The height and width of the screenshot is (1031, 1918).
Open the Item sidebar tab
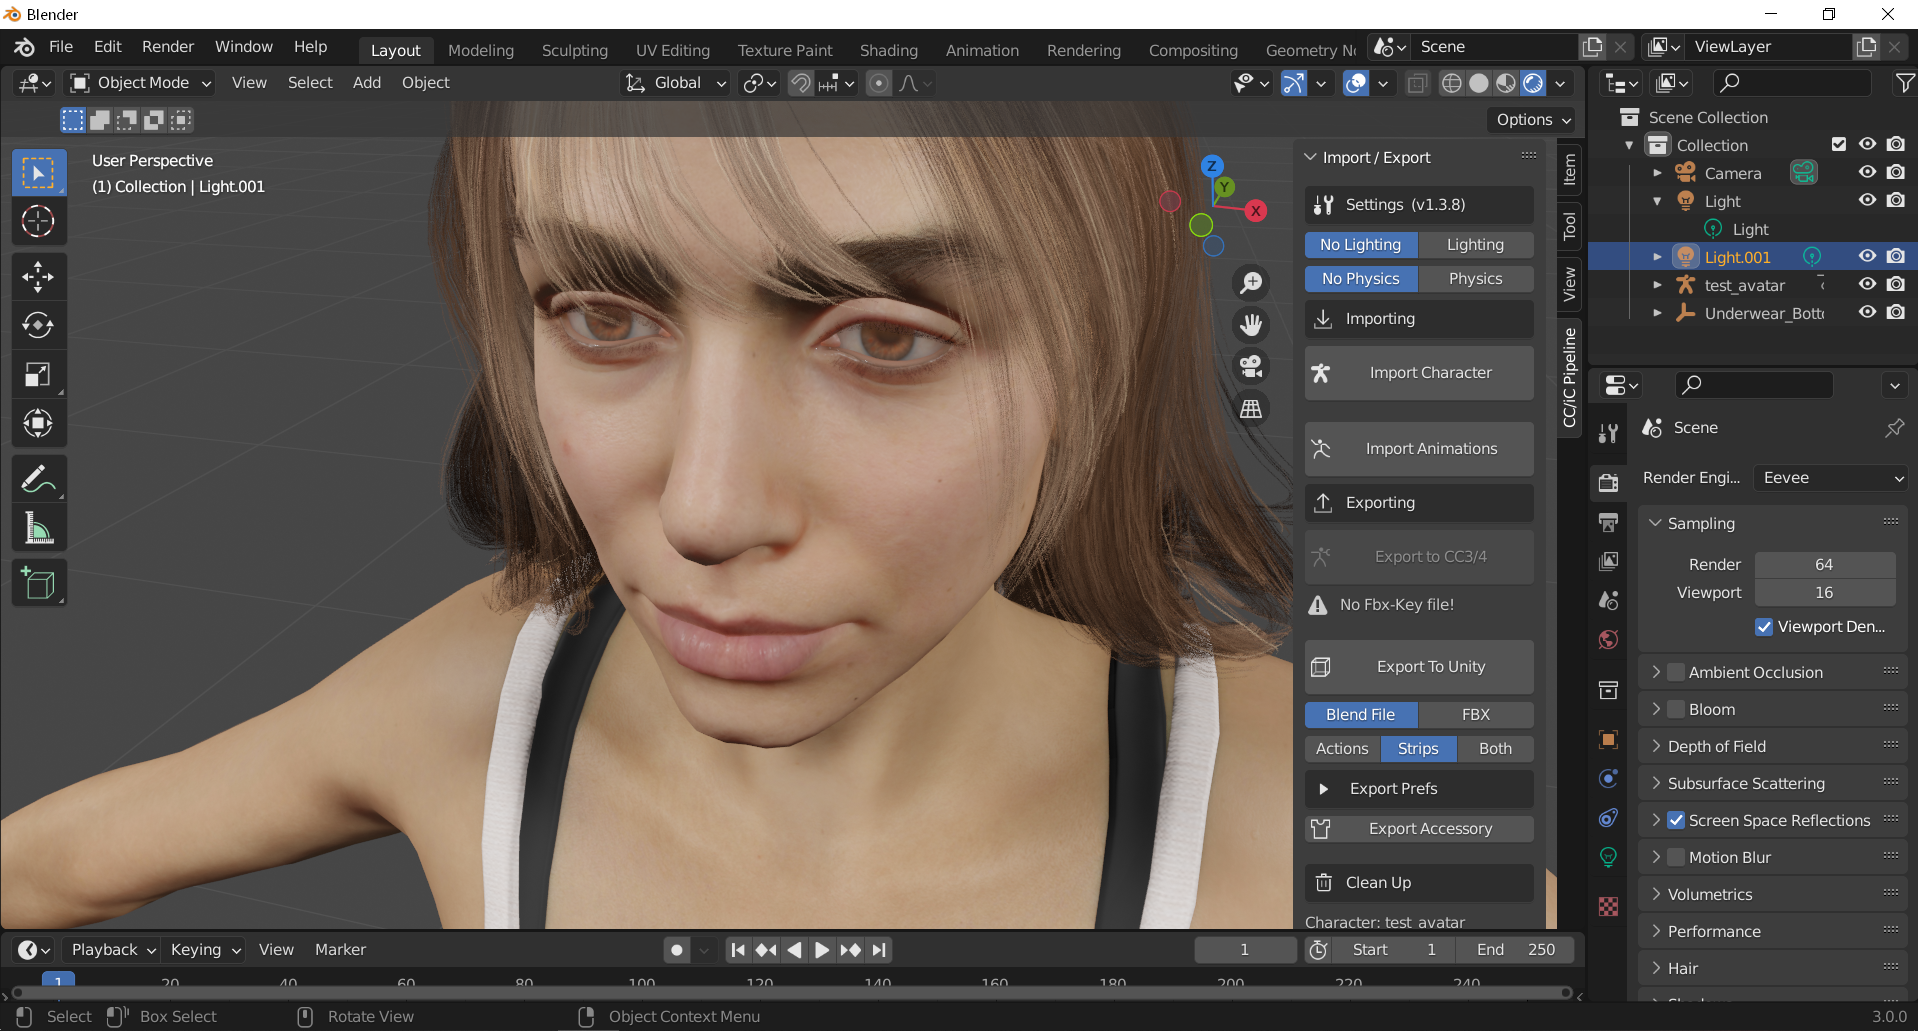point(1569,169)
